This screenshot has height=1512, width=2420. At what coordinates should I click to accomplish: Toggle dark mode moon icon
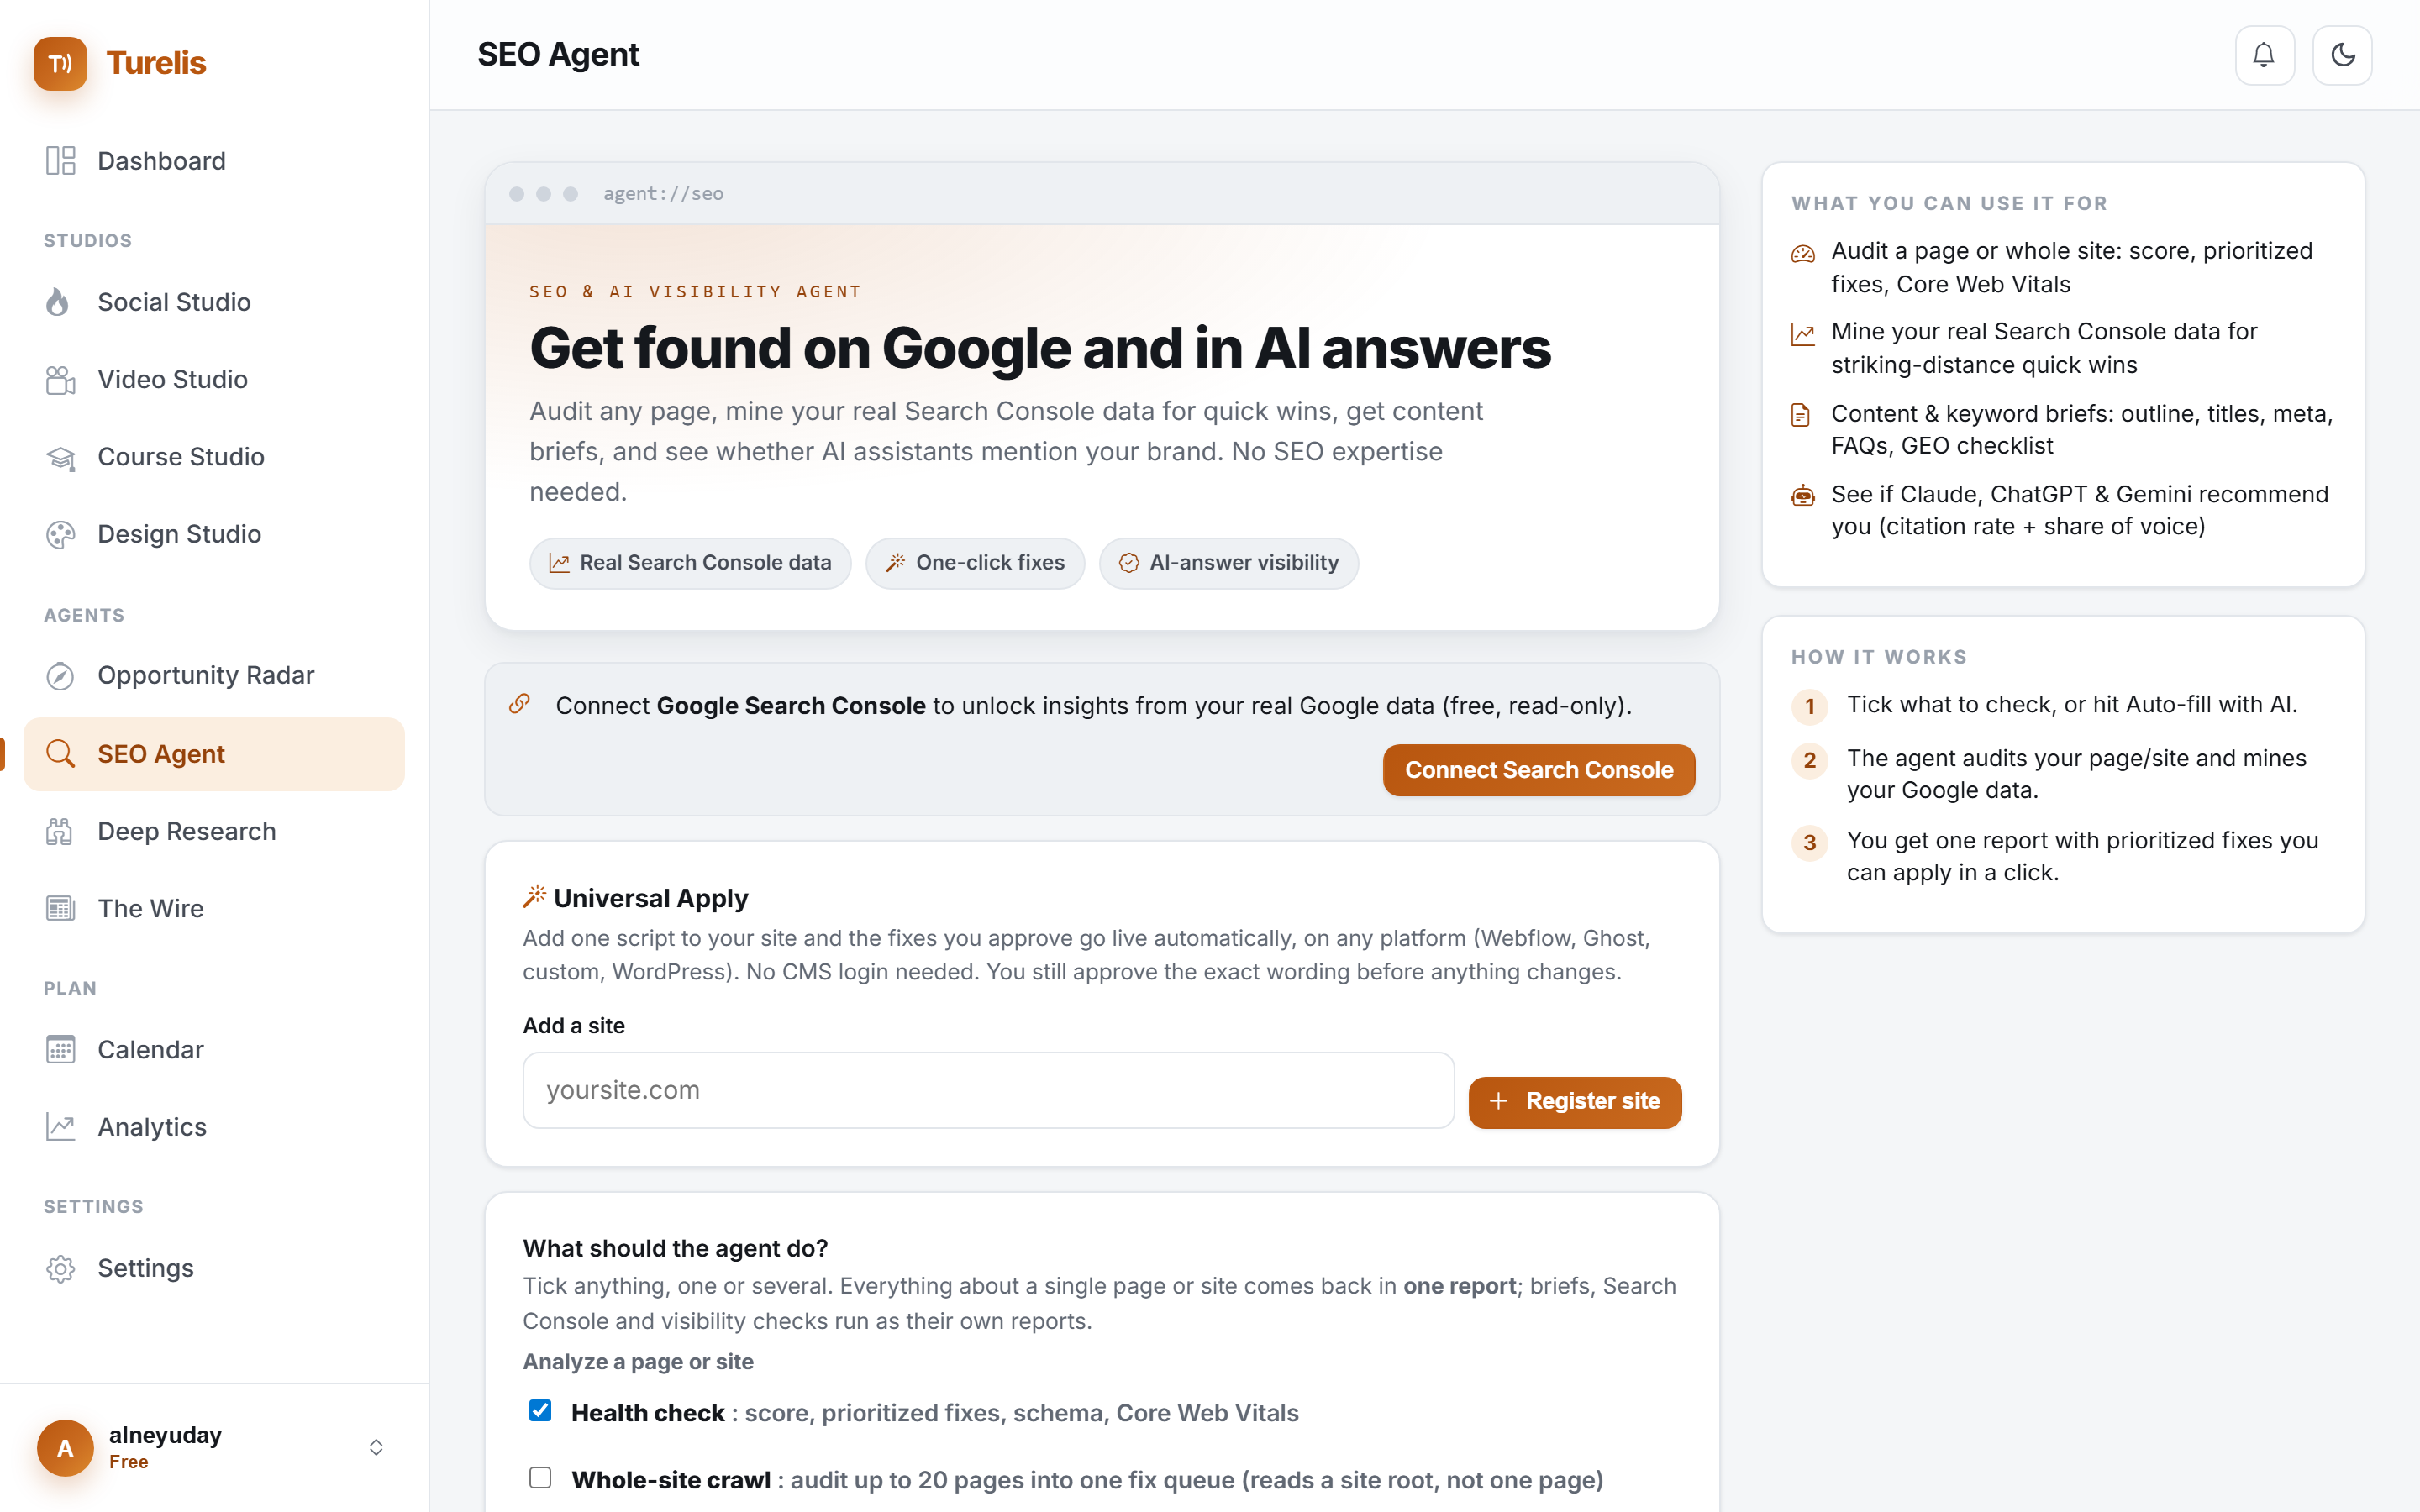click(x=2342, y=55)
